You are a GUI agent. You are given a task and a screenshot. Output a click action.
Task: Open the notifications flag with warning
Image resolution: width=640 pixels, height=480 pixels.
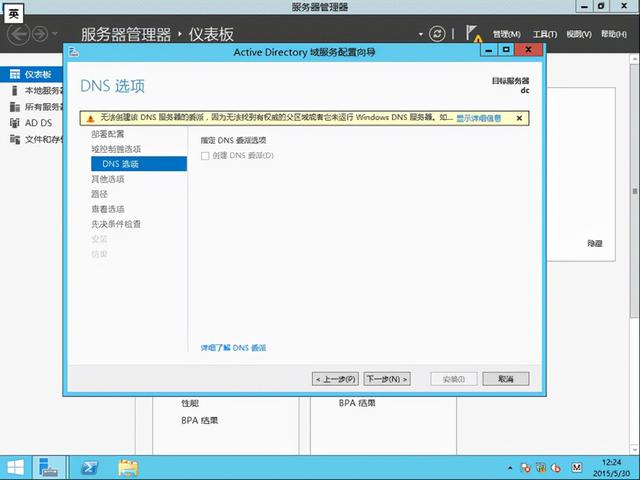(473, 33)
